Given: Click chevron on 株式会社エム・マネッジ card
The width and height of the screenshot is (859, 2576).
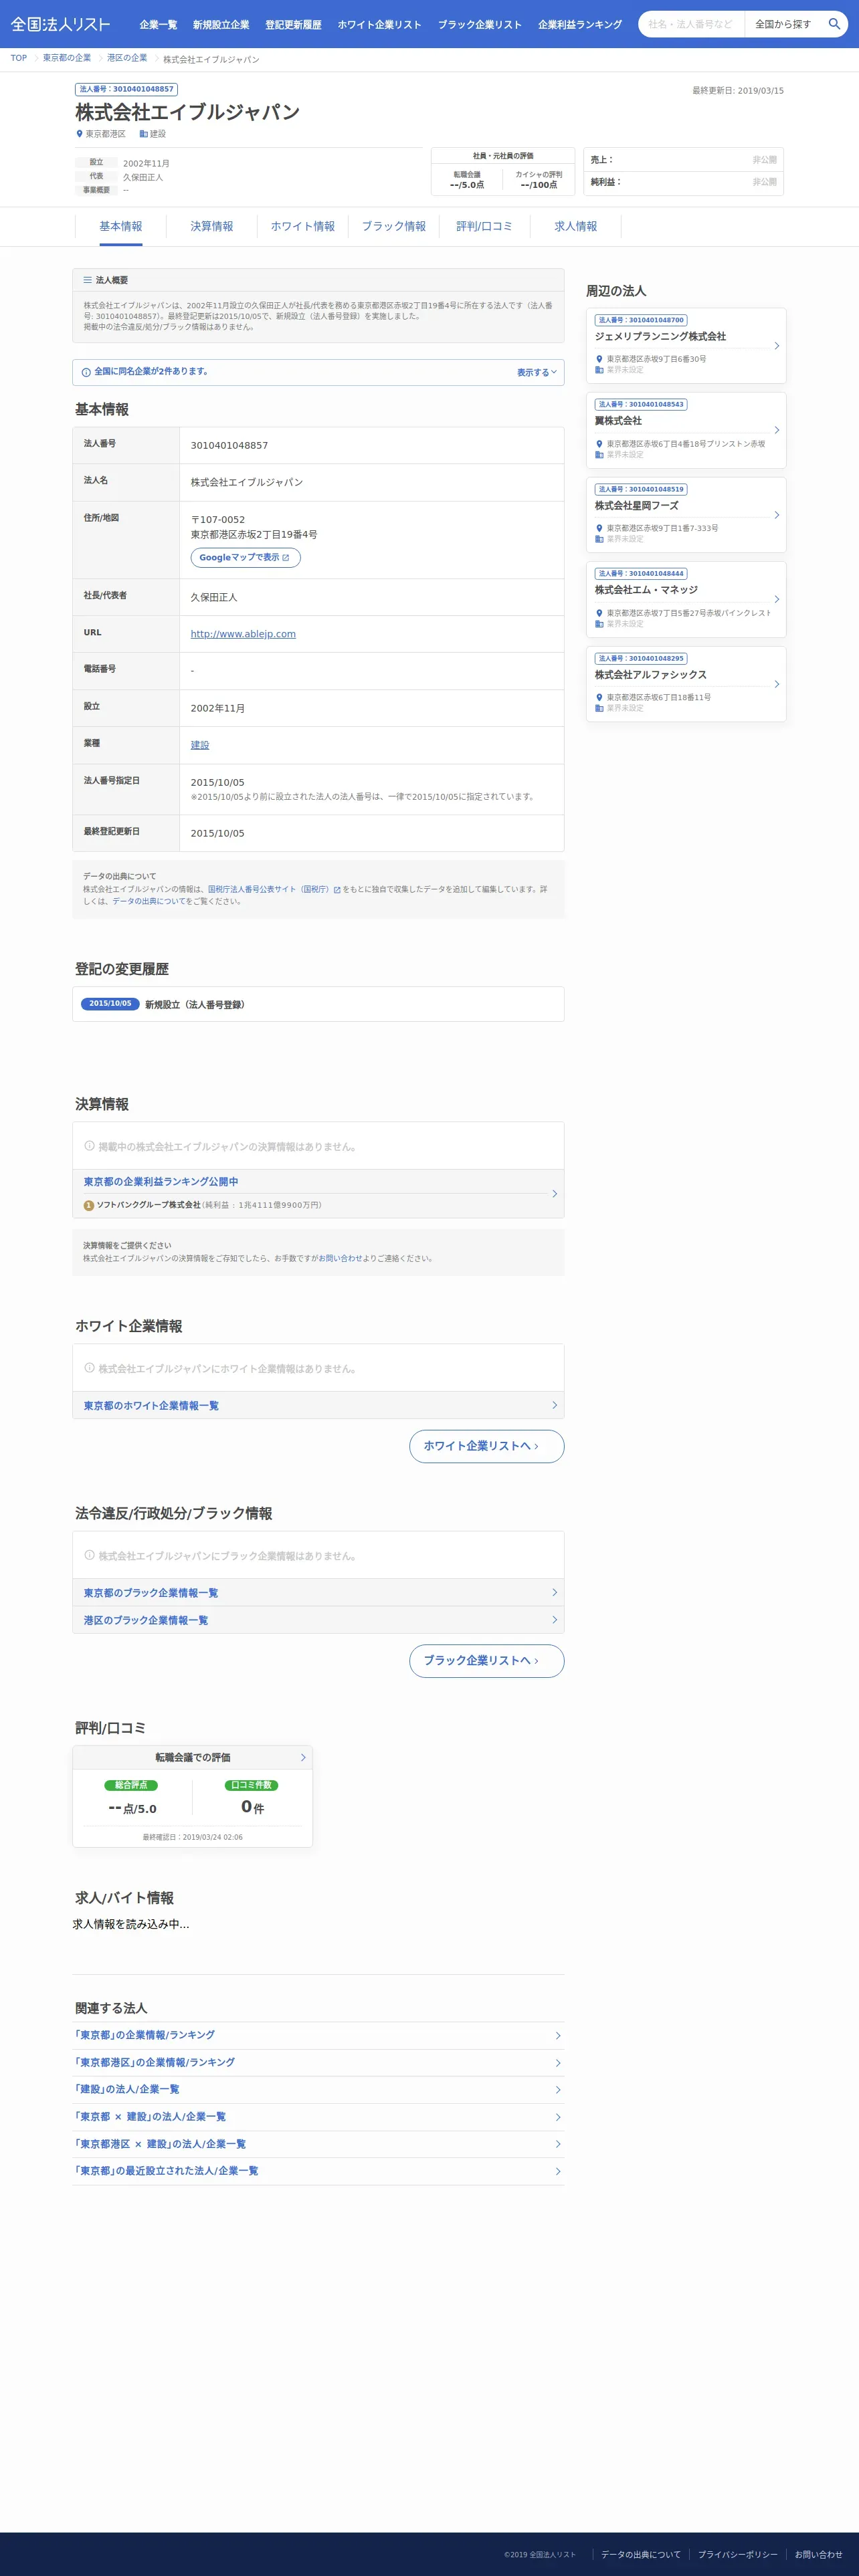Looking at the screenshot, I should pyautogui.click(x=777, y=599).
